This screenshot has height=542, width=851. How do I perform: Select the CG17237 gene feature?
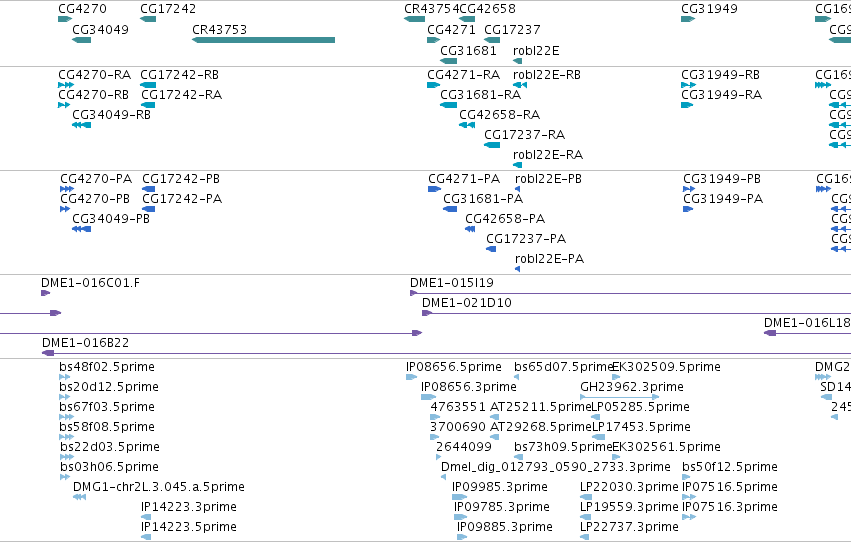click(x=492, y=40)
